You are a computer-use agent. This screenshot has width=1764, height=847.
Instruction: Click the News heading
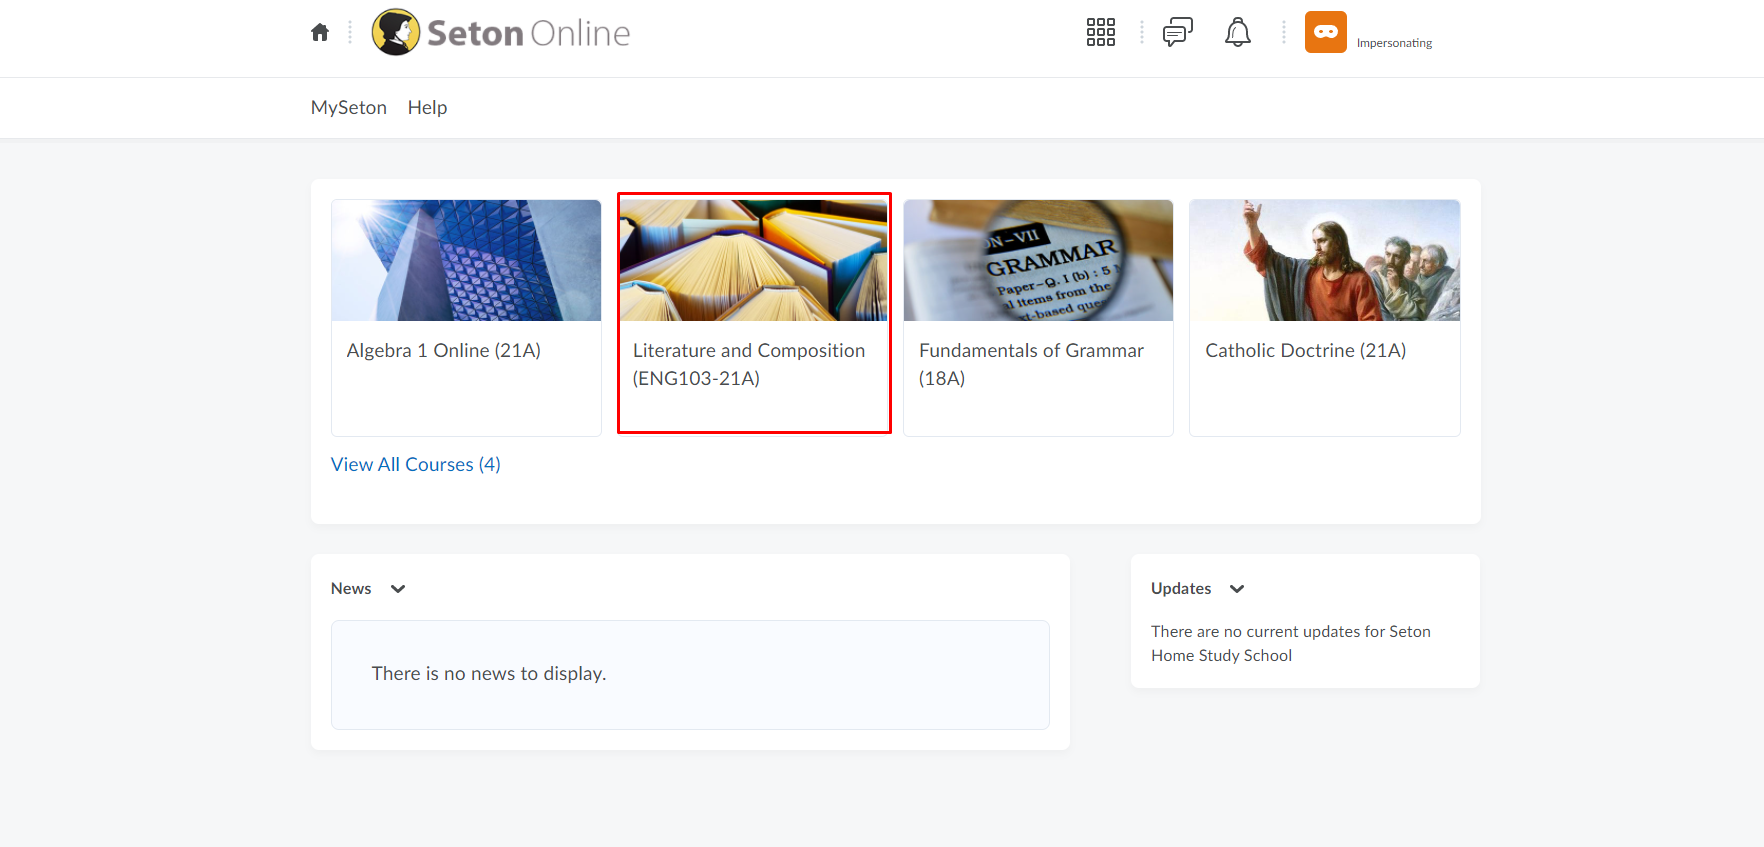click(351, 588)
